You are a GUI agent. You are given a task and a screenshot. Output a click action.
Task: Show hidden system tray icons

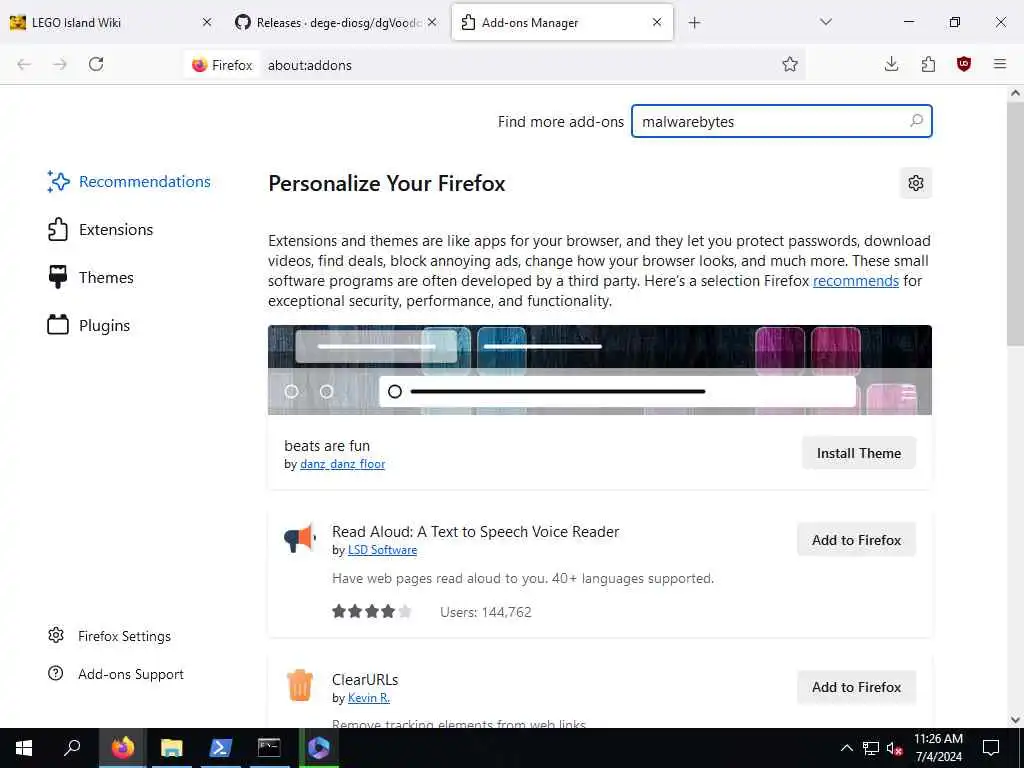click(x=846, y=748)
